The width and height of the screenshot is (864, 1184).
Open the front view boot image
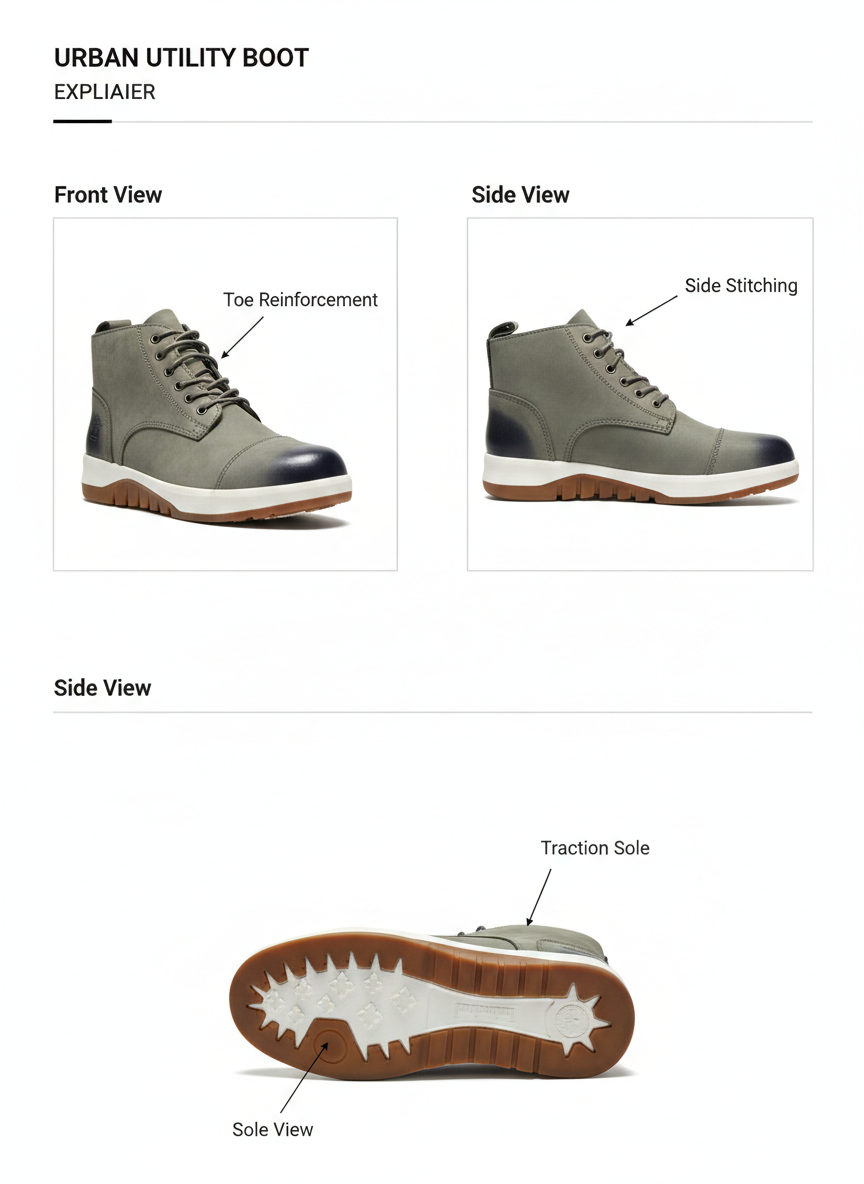(x=225, y=394)
